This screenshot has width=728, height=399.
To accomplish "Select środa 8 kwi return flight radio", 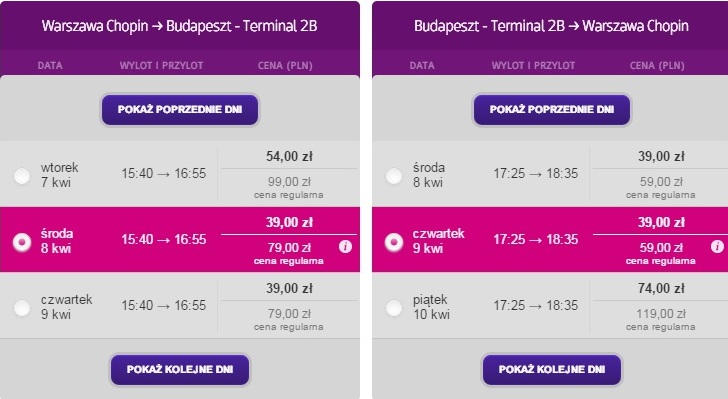I will [394, 176].
